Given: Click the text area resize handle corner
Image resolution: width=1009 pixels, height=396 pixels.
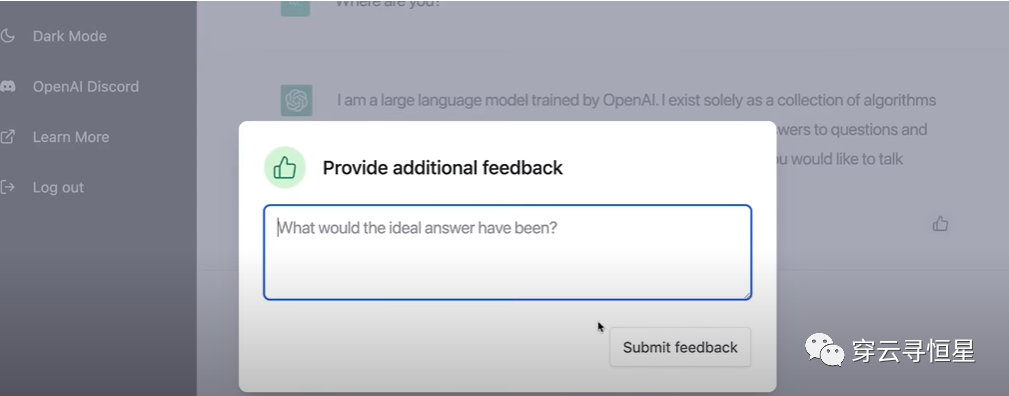Looking at the screenshot, I should click(746, 294).
